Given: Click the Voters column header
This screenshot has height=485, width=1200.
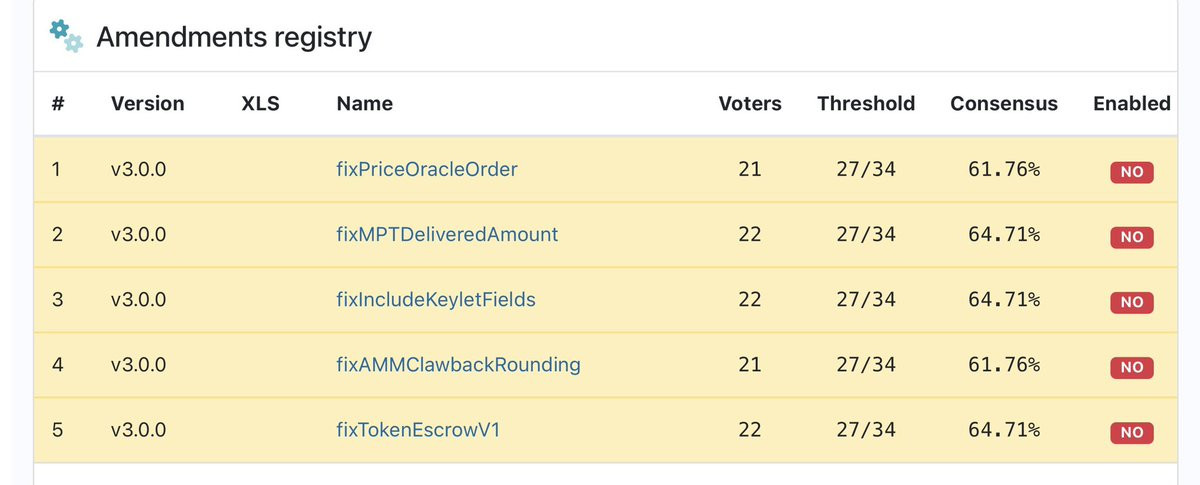Looking at the screenshot, I should coord(750,103).
